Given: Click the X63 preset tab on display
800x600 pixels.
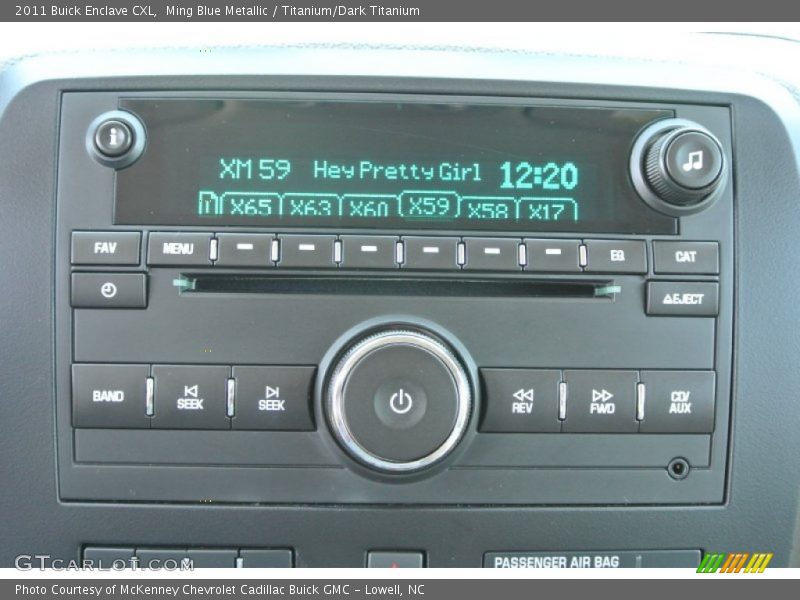Looking at the screenshot, I should (x=312, y=207).
